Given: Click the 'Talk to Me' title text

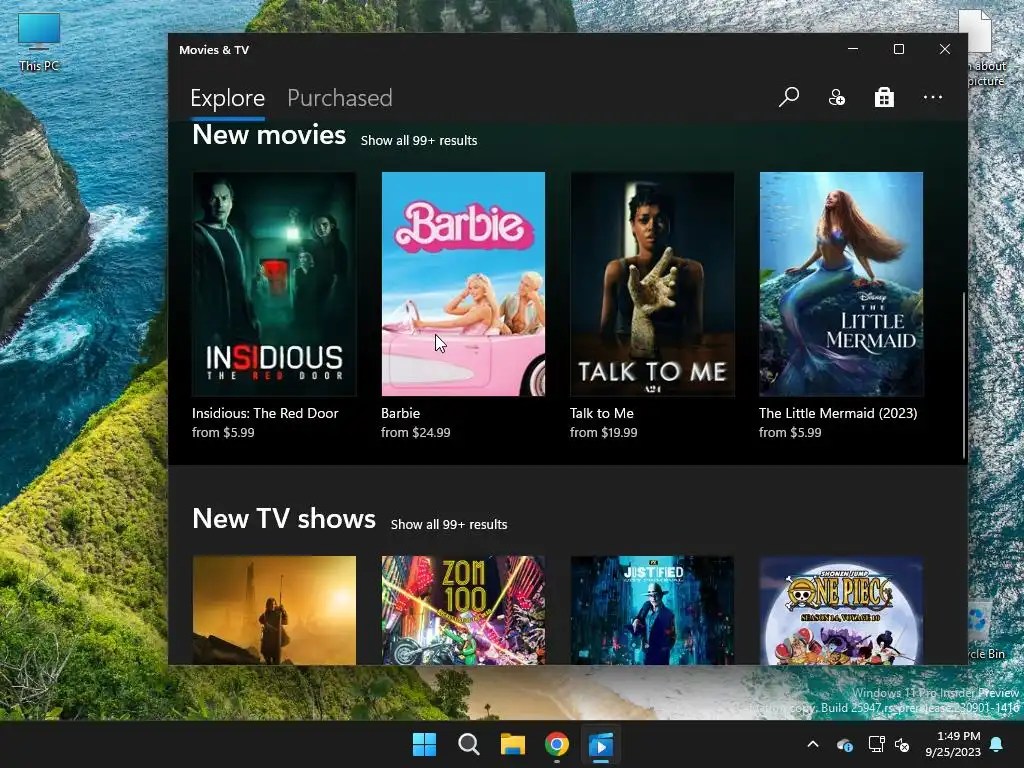Looking at the screenshot, I should 601,413.
